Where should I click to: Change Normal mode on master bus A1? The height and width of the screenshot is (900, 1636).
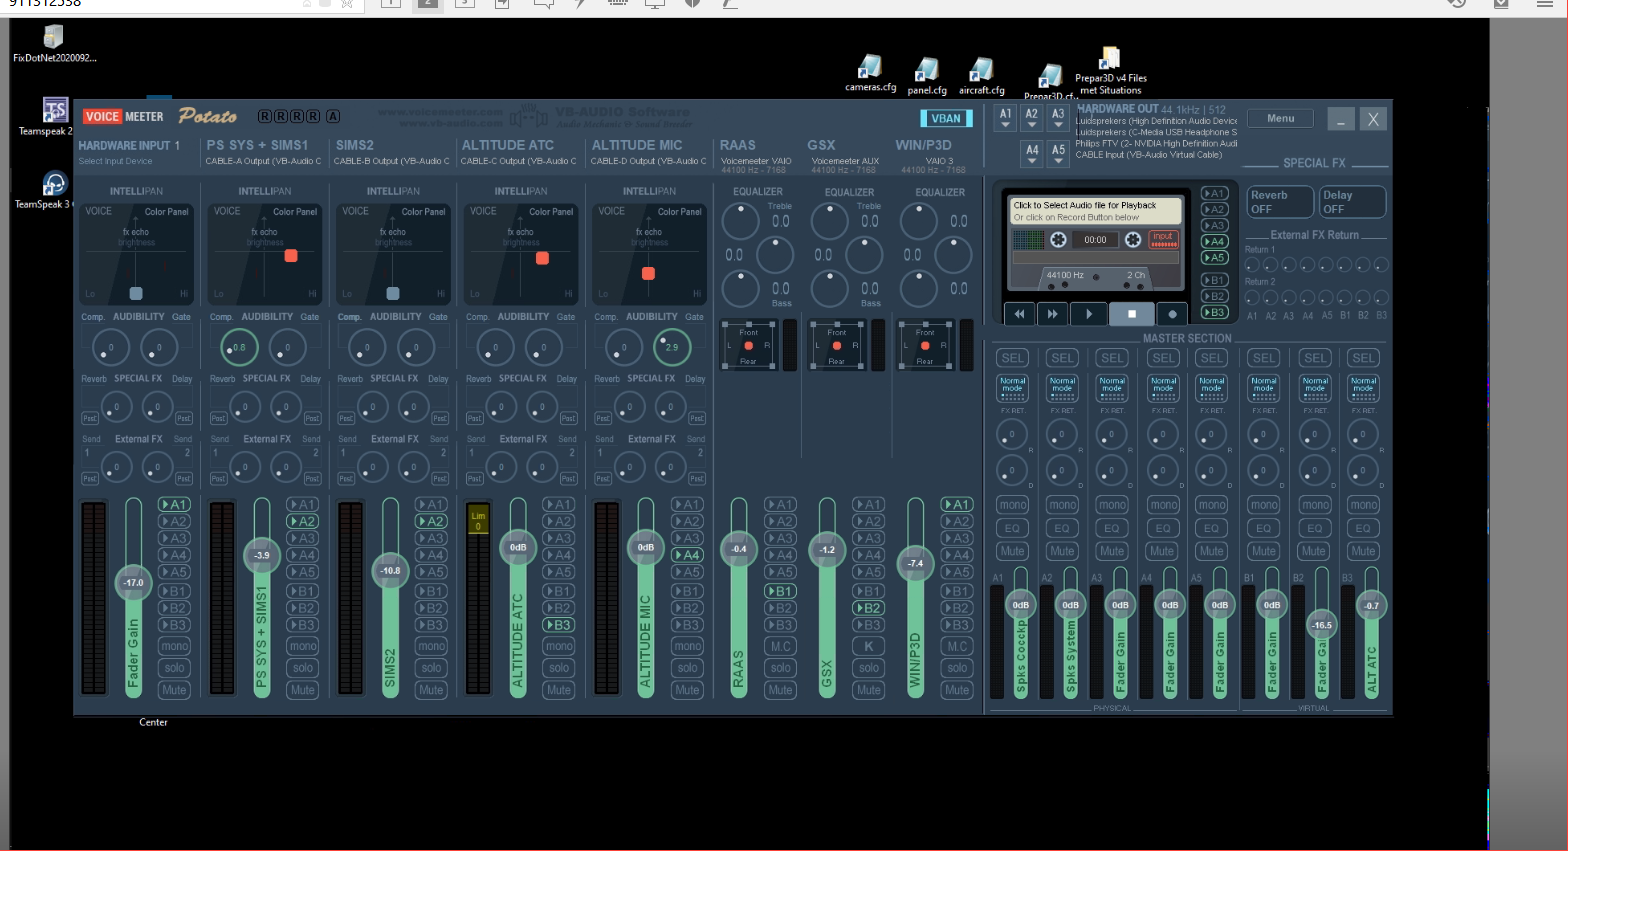pos(1012,388)
